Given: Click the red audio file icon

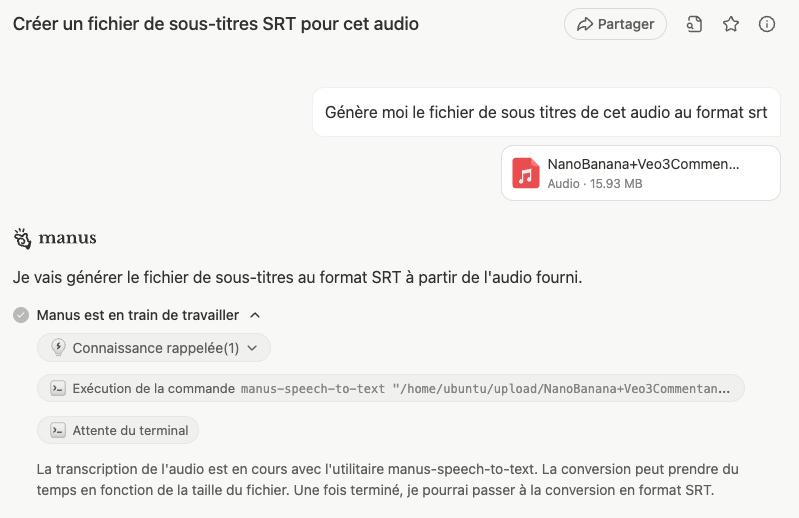Looking at the screenshot, I should click(526, 173).
